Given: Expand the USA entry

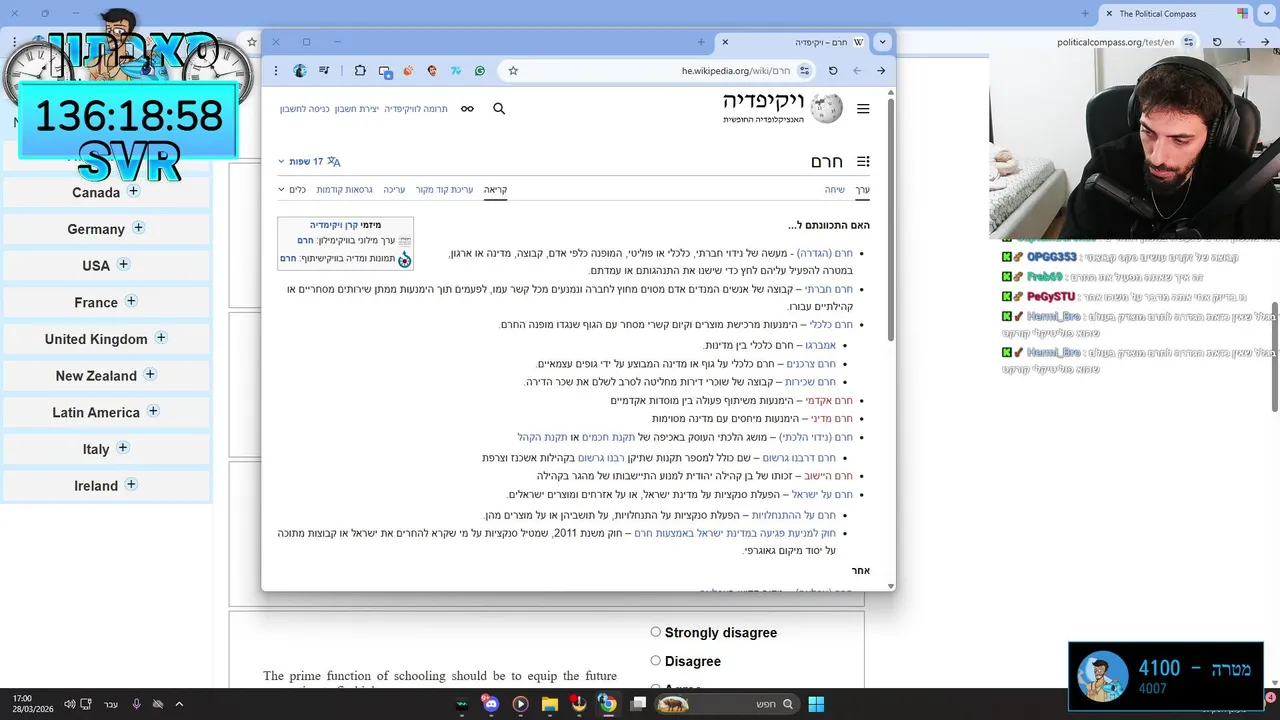Looking at the screenshot, I should click(x=123, y=264).
